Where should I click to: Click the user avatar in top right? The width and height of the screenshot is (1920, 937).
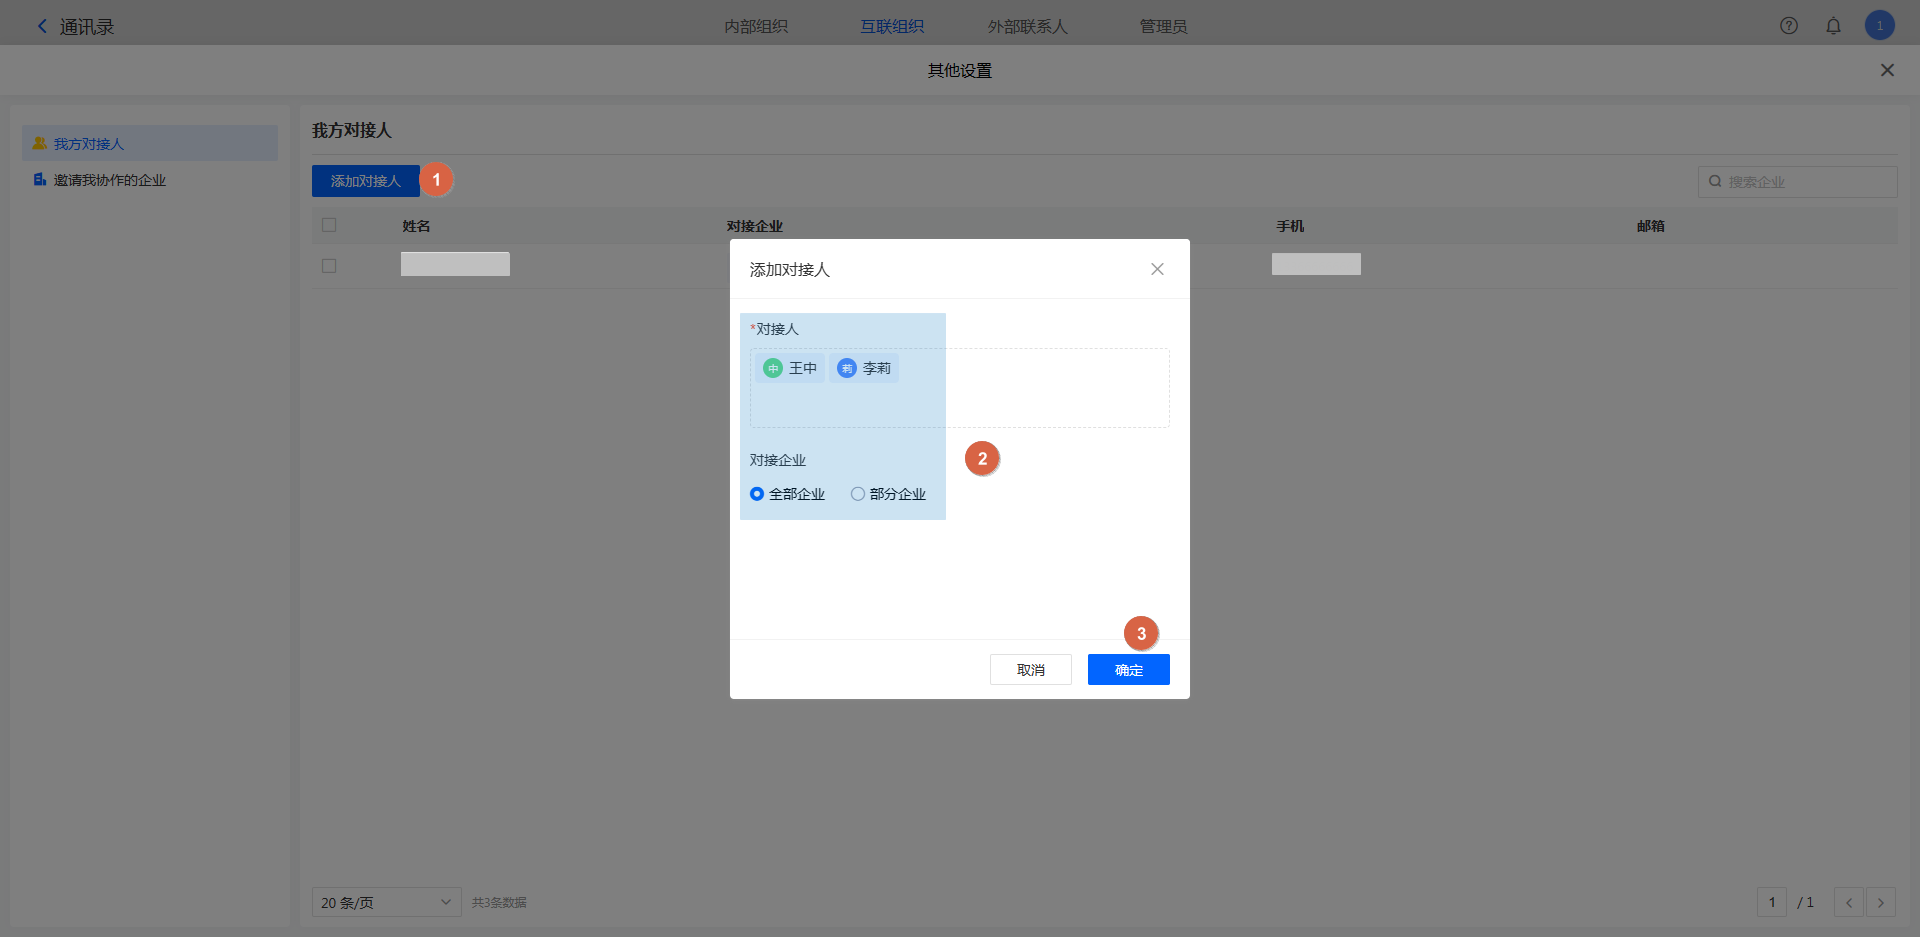coord(1879,26)
